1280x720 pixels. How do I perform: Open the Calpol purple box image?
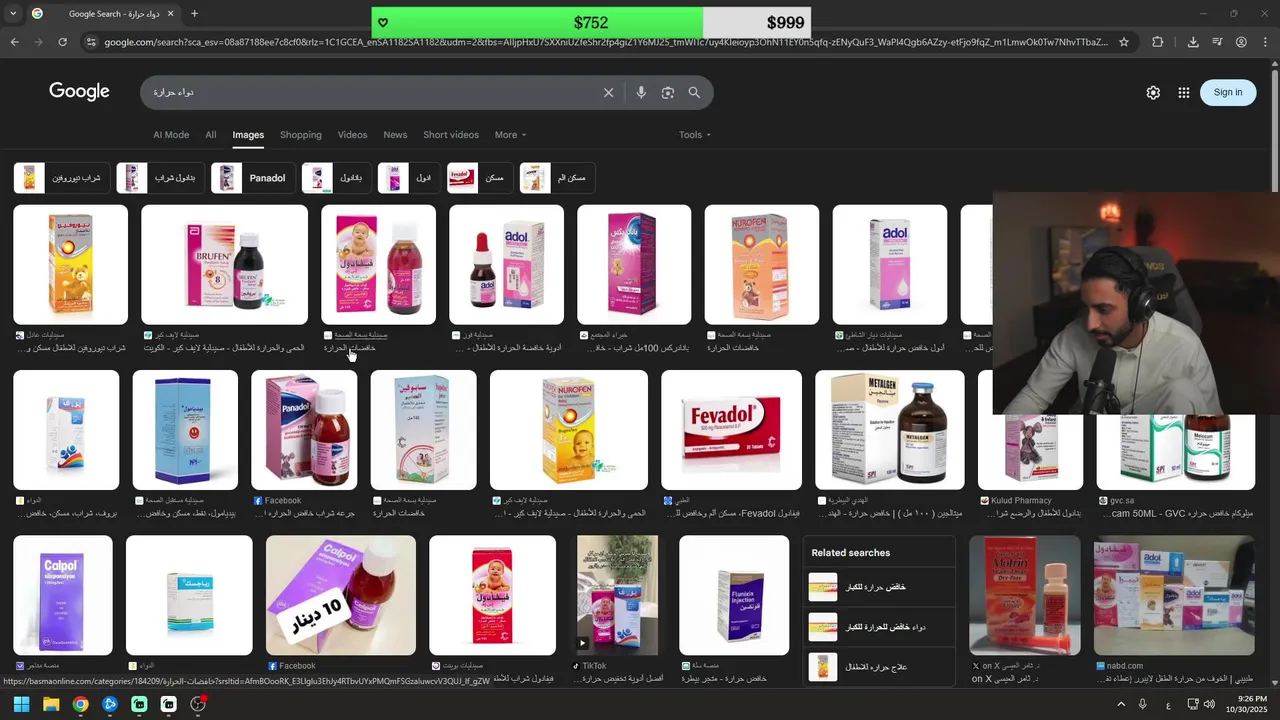point(63,595)
